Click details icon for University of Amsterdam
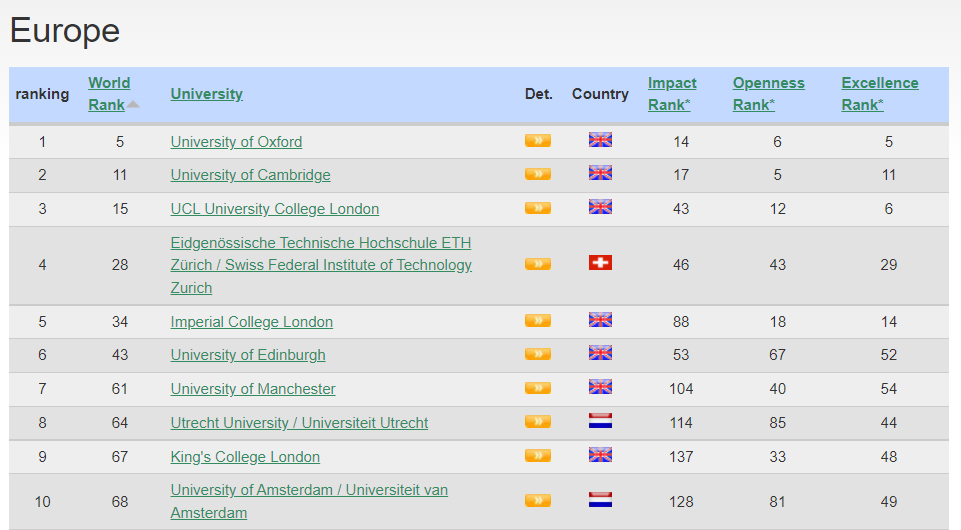 (x=538, y=500)
